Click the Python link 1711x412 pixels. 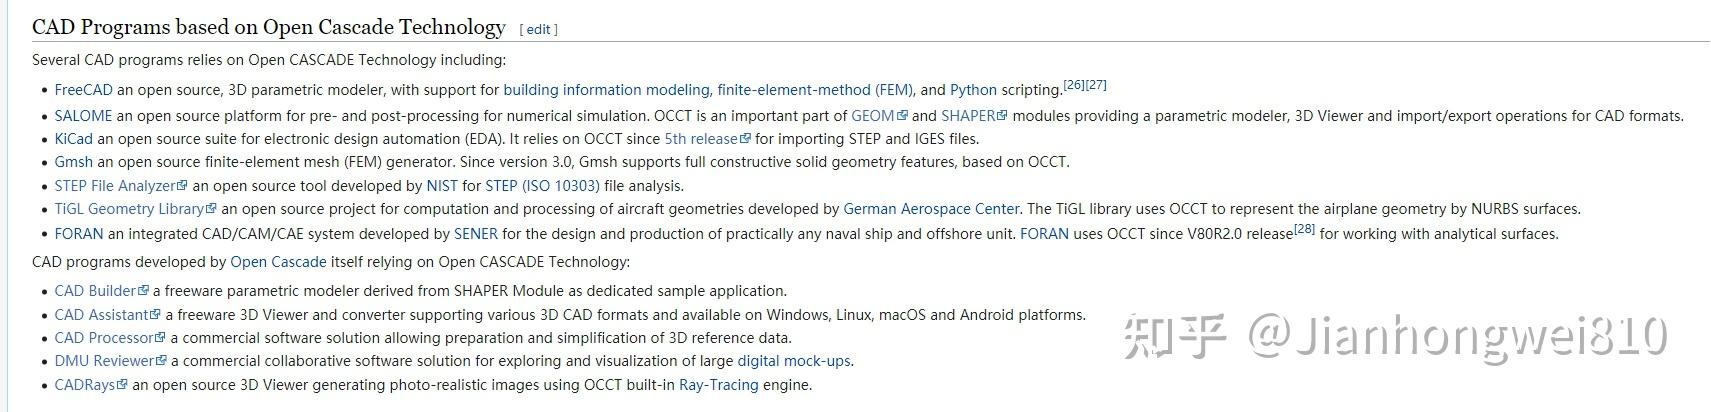coord(973,90)
